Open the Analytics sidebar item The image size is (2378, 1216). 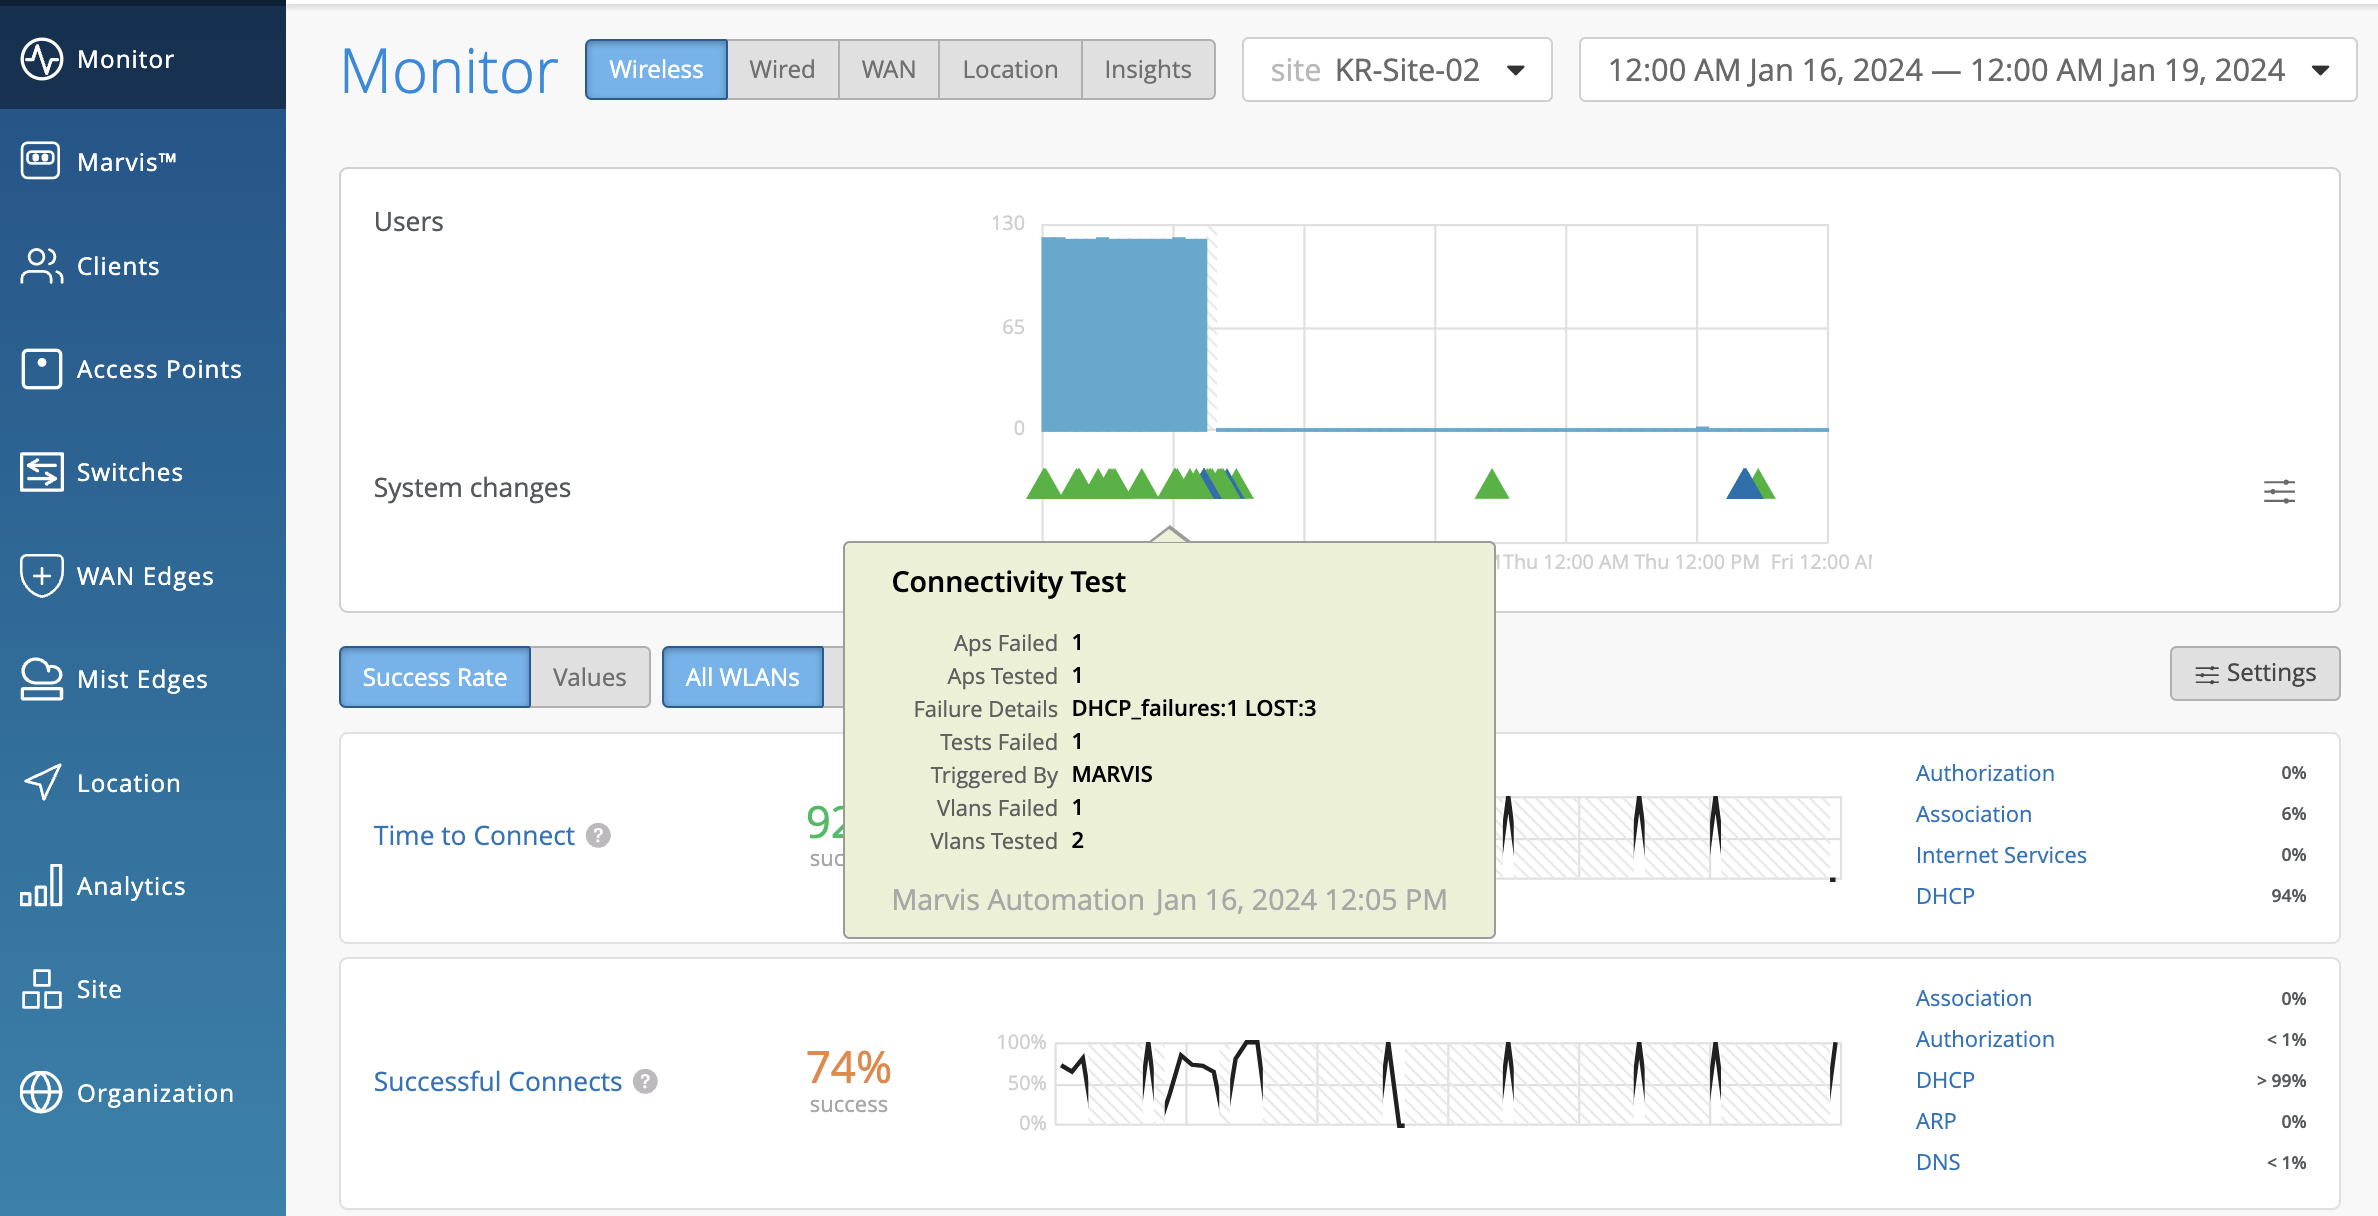(130, 886)
